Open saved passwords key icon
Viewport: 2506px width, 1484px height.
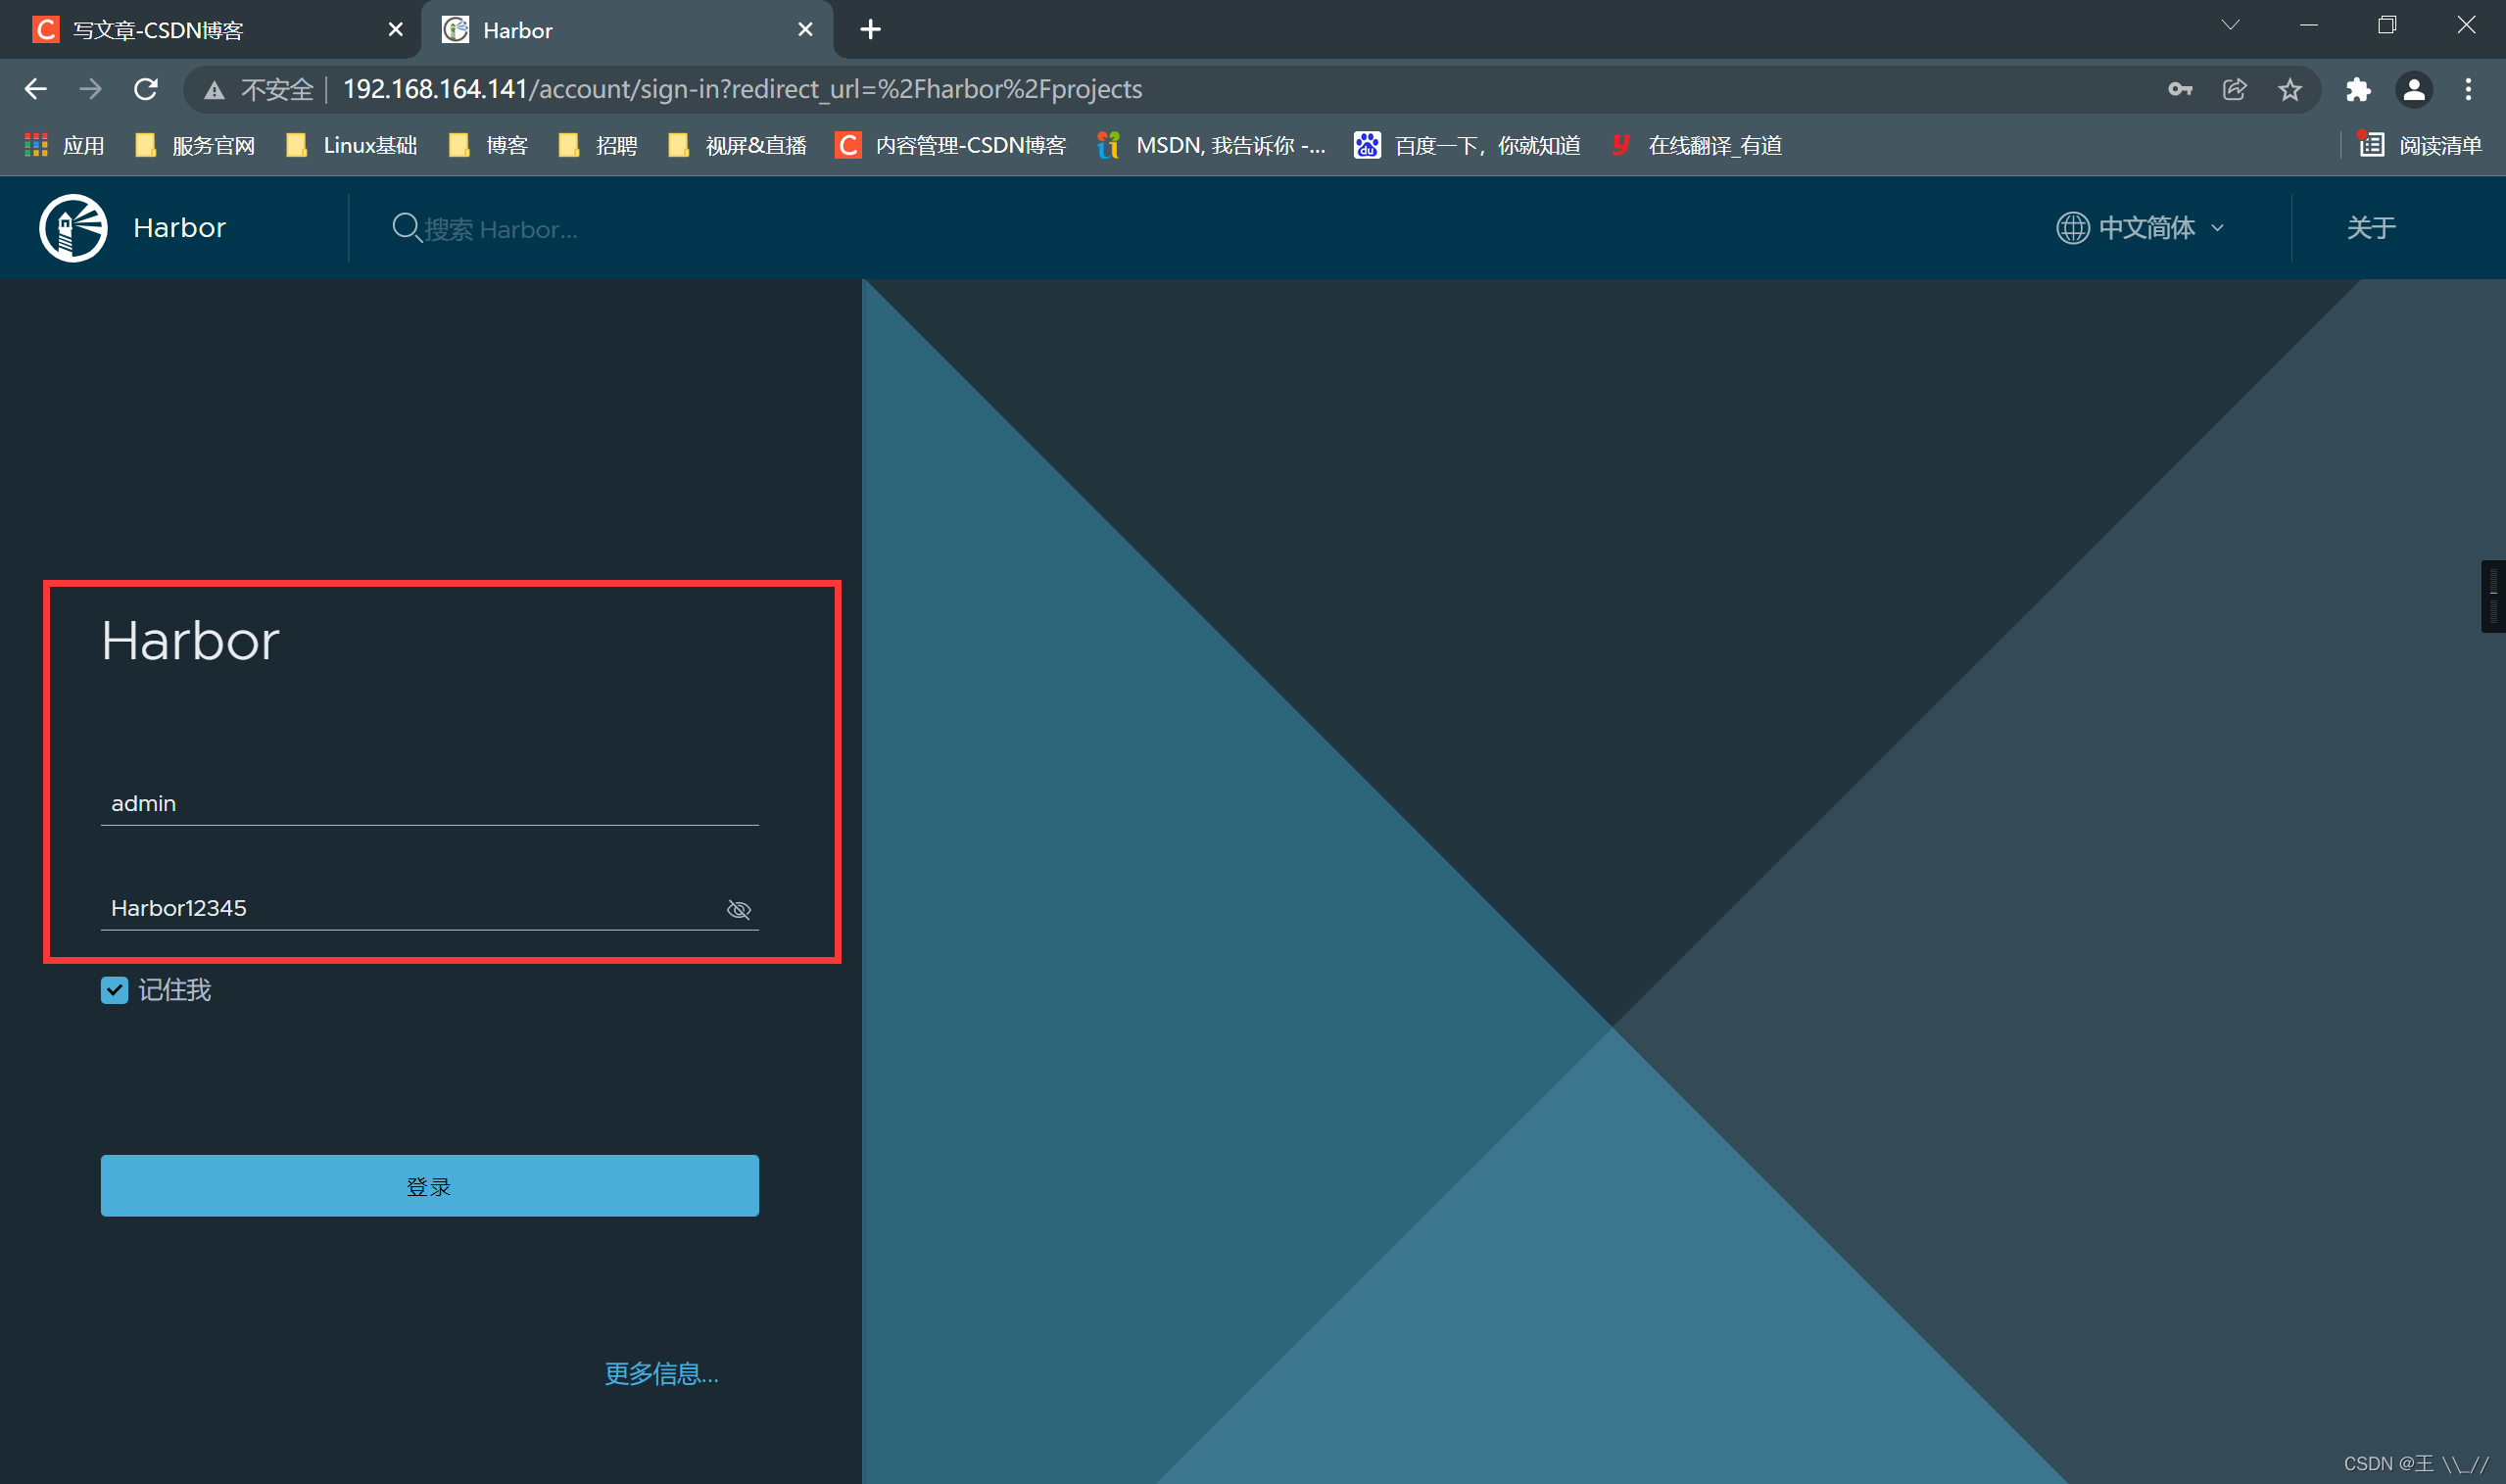(x=2180, y=89)
